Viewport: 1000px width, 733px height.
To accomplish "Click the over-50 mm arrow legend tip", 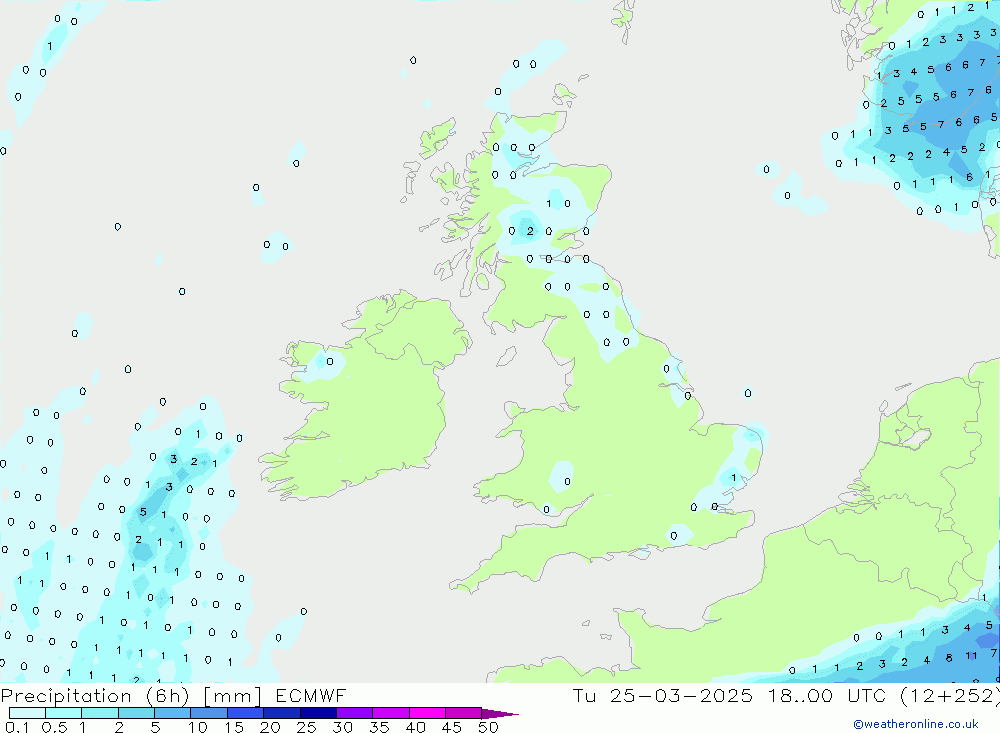I will click(499, 714).
